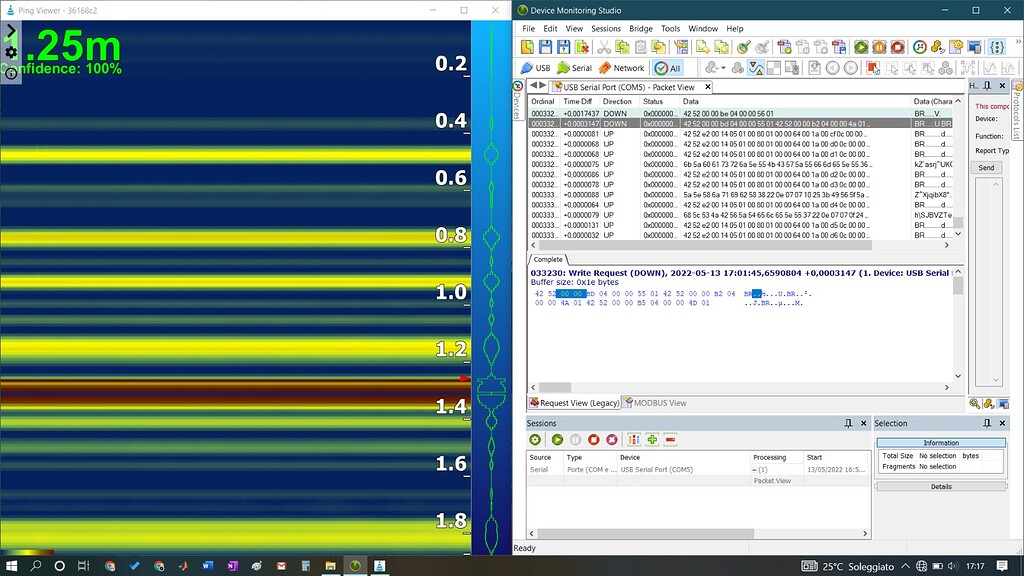Click the curly-braces scripting icon on the toolbar
1024x576 pixels.
[x=997, y=47]
